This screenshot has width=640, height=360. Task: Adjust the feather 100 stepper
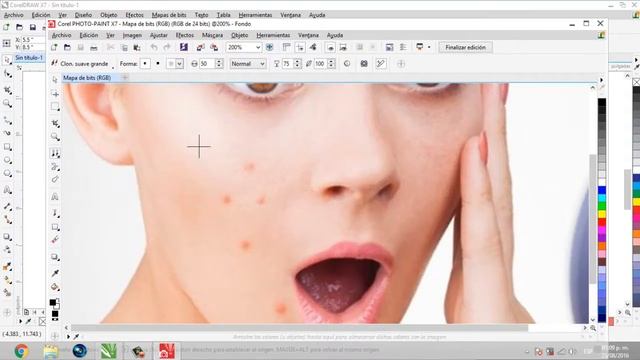[331, 64]
